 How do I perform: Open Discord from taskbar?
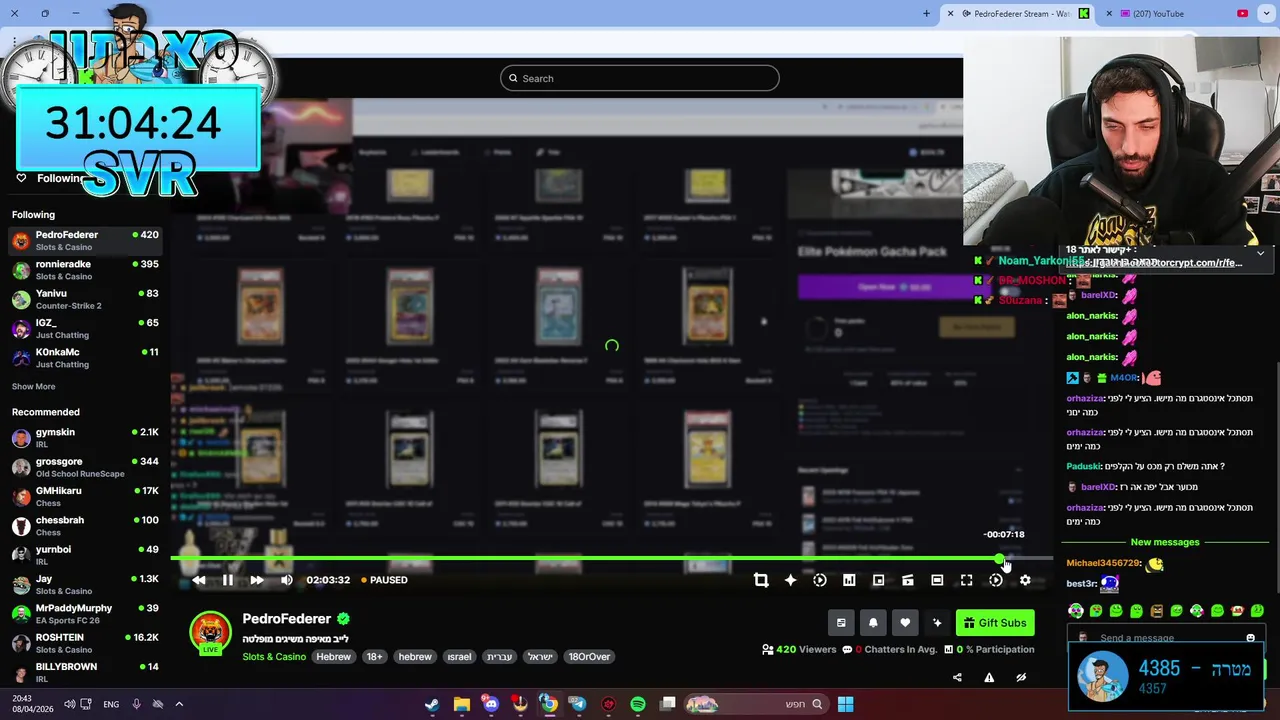490,704
